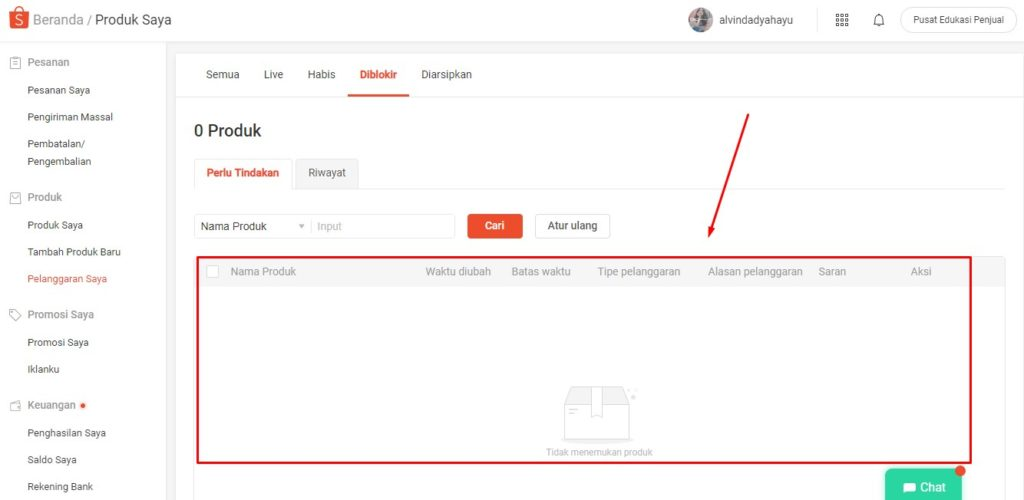Open Pembatalan/Pengembalian sidebar link

(x=59, y=153)
